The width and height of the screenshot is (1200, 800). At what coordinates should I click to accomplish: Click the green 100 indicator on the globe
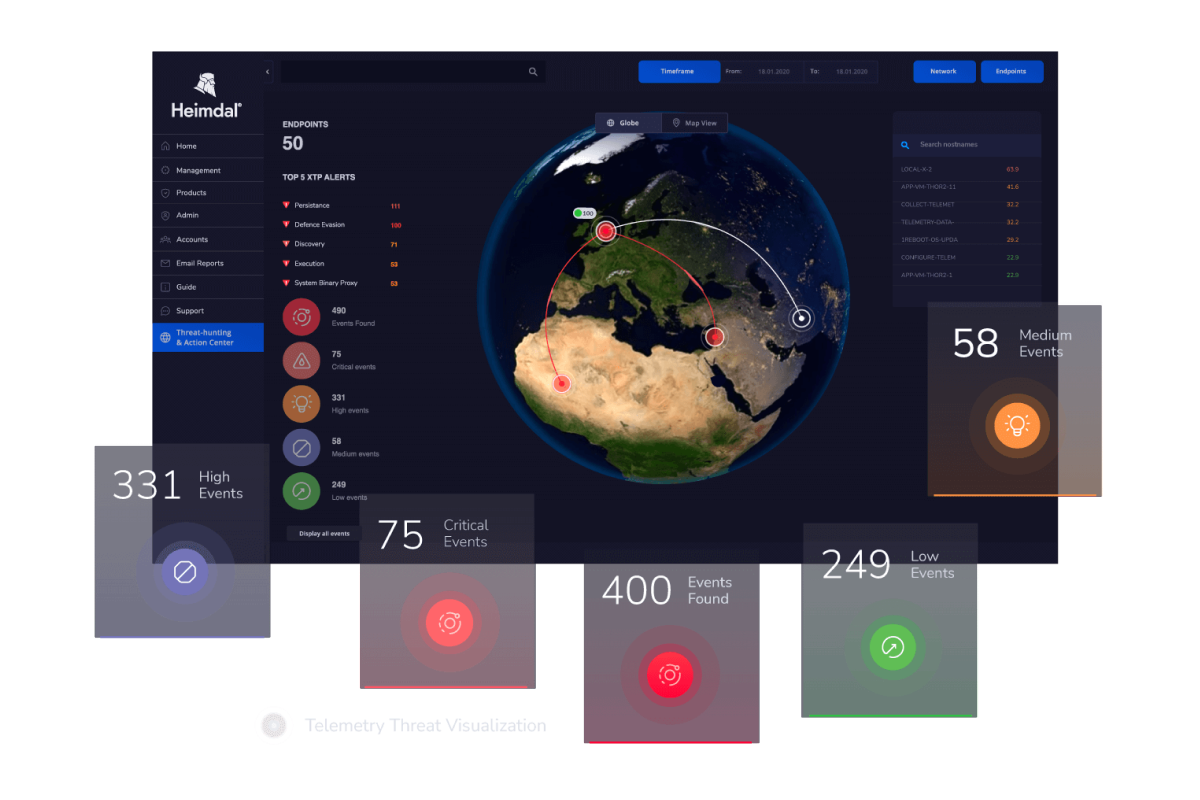point(584,213)
